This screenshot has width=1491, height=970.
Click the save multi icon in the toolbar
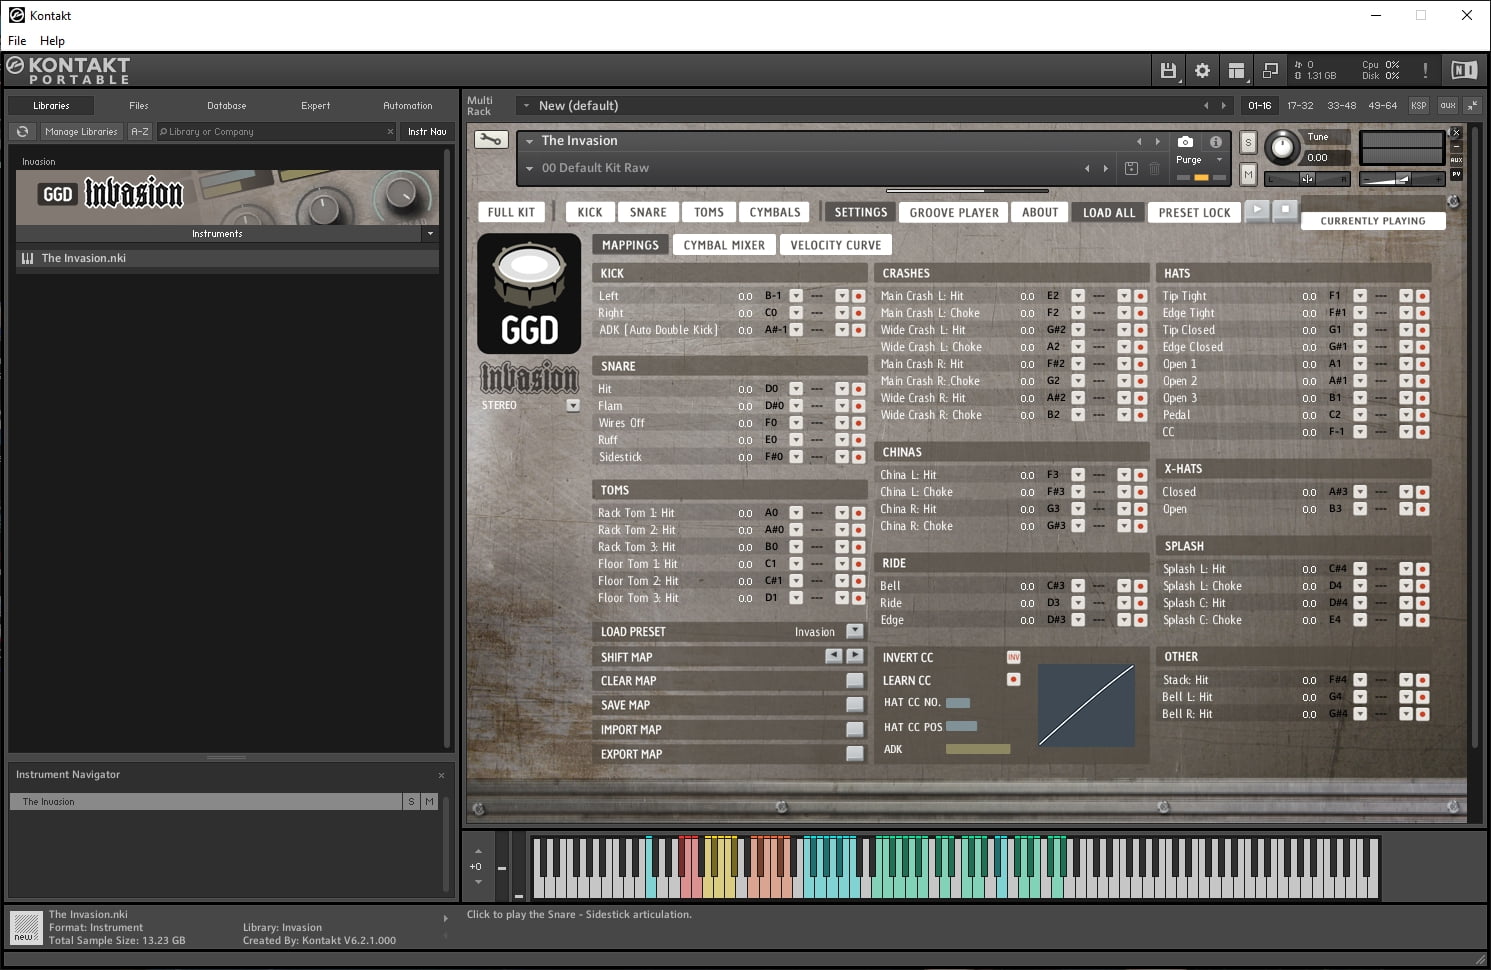(x=1167, y=70)
